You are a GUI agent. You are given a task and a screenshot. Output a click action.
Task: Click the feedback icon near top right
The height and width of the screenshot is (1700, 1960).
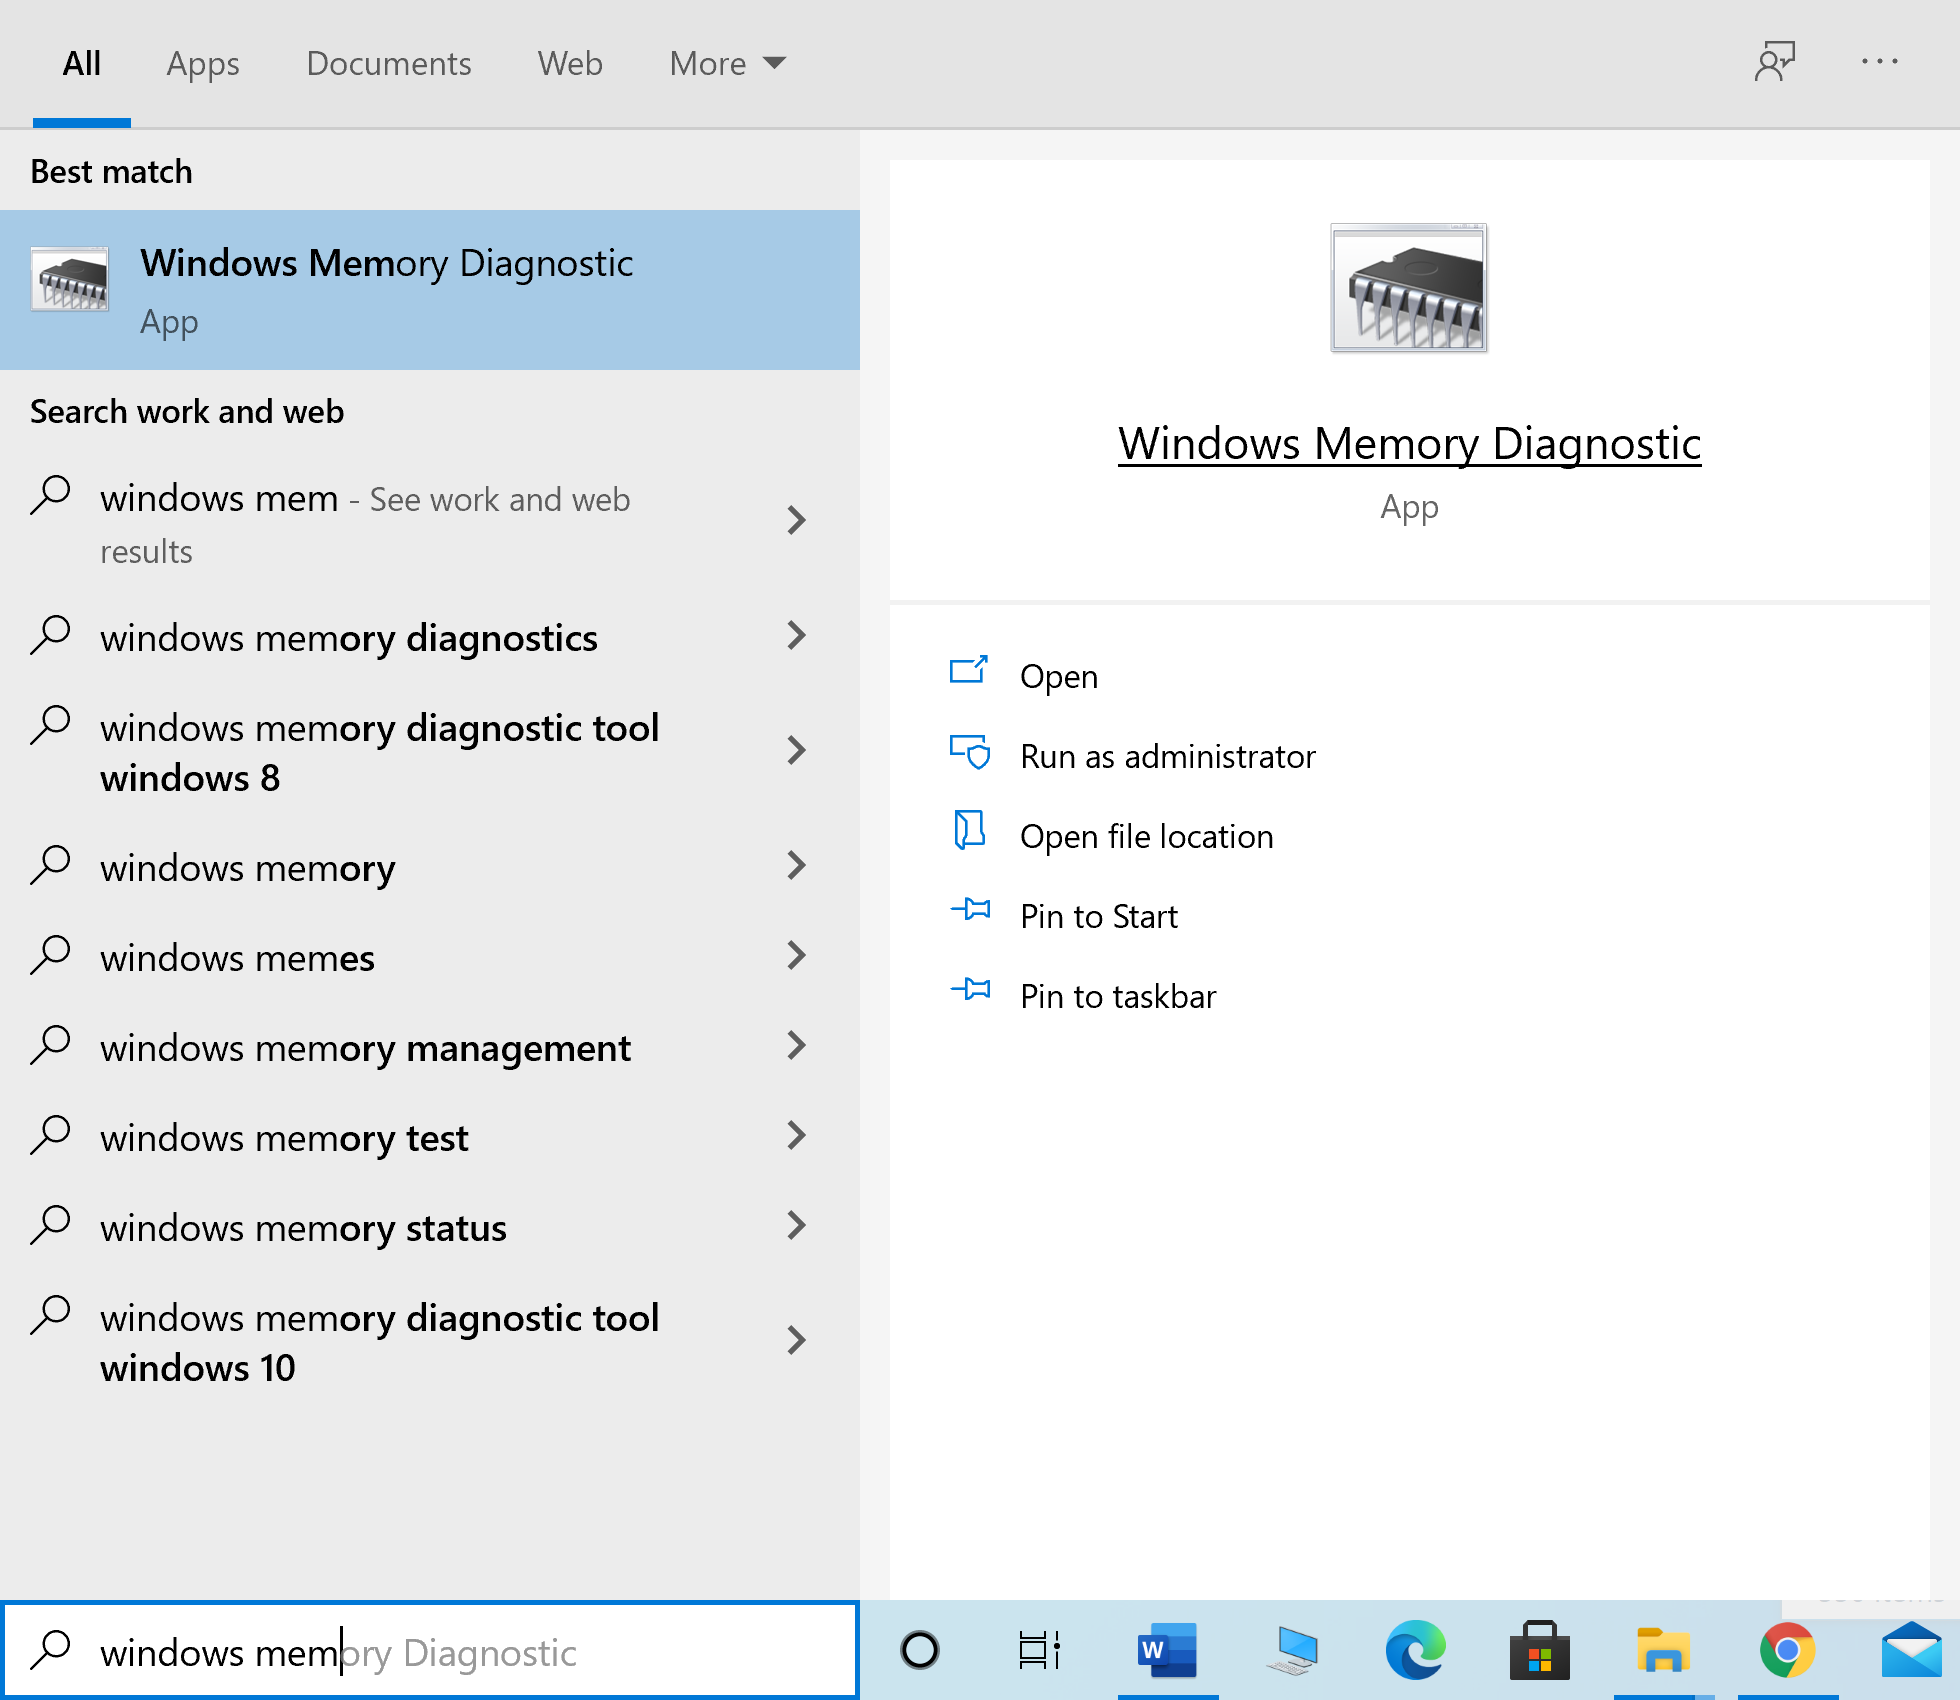pyautogui.click(x=1776, y=62)
